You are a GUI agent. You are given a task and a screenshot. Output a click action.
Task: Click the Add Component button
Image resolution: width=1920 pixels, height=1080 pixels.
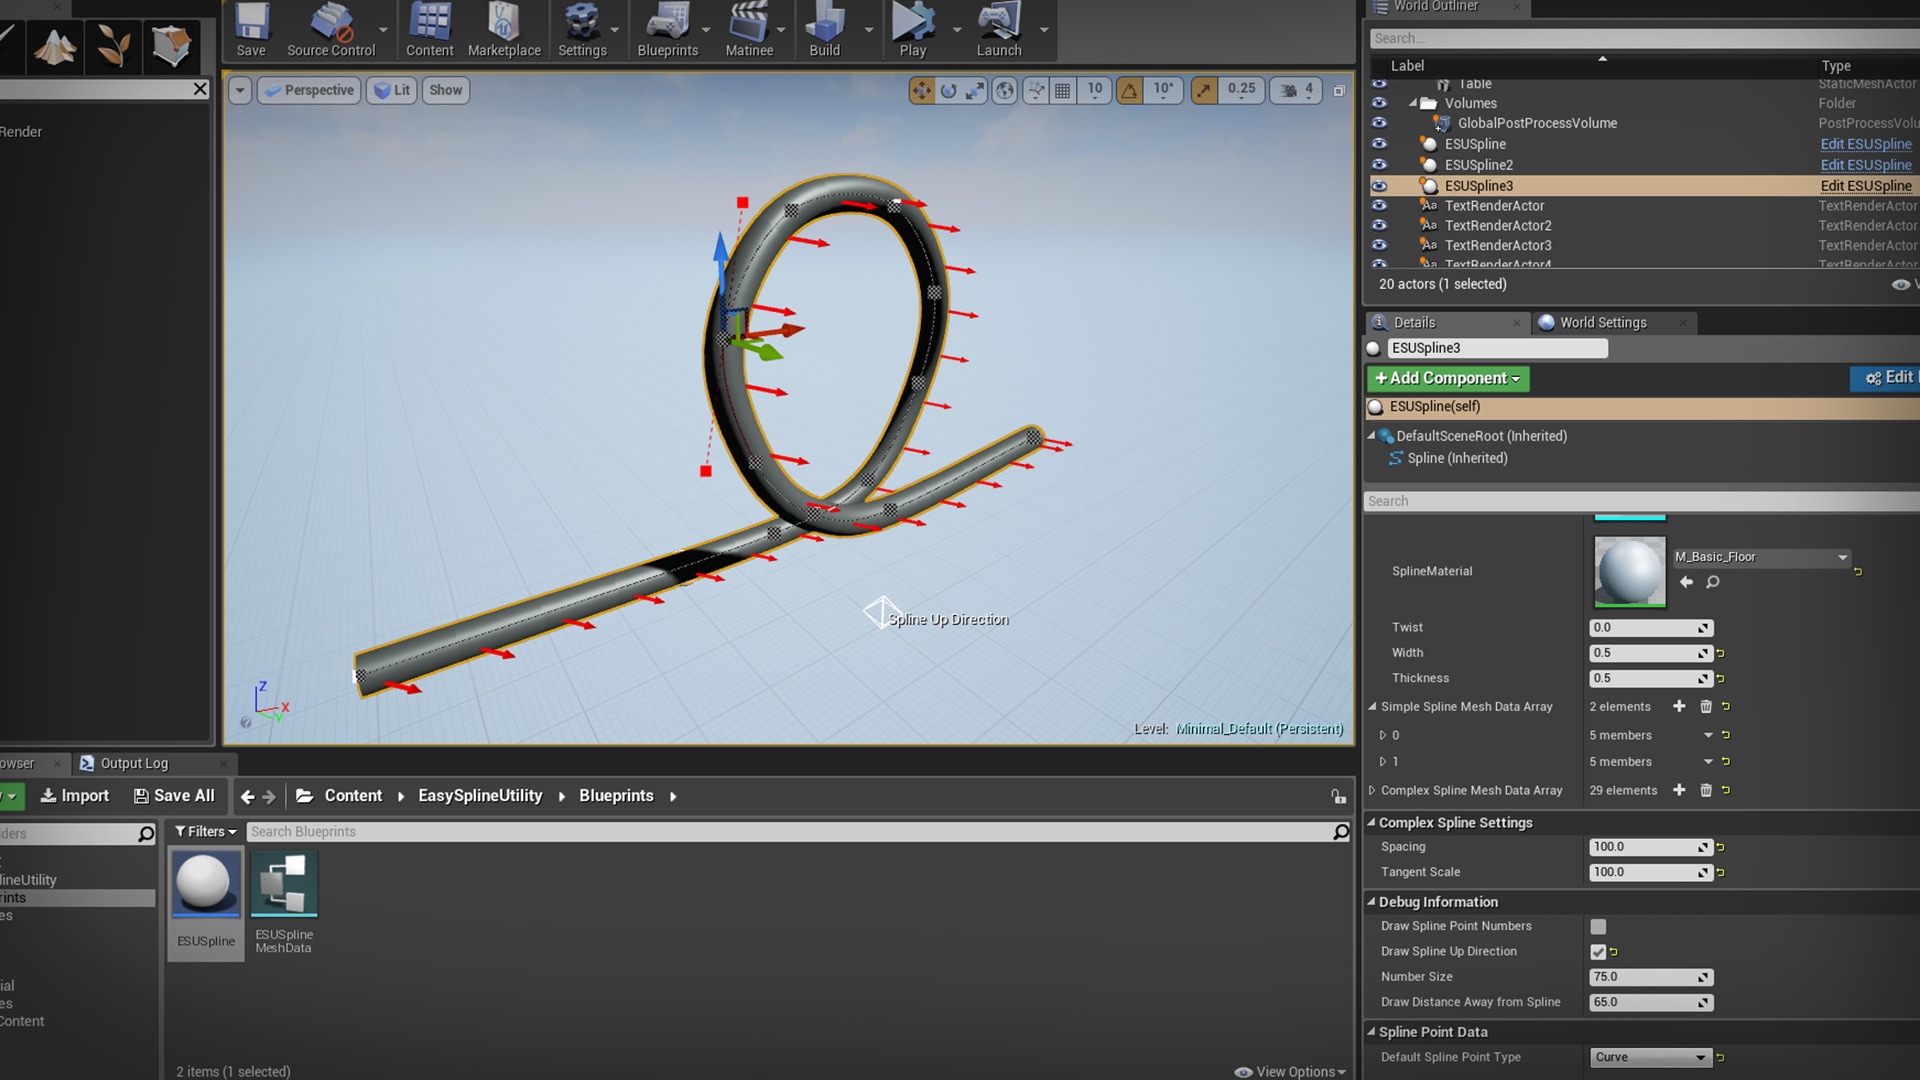point(1447,378)
